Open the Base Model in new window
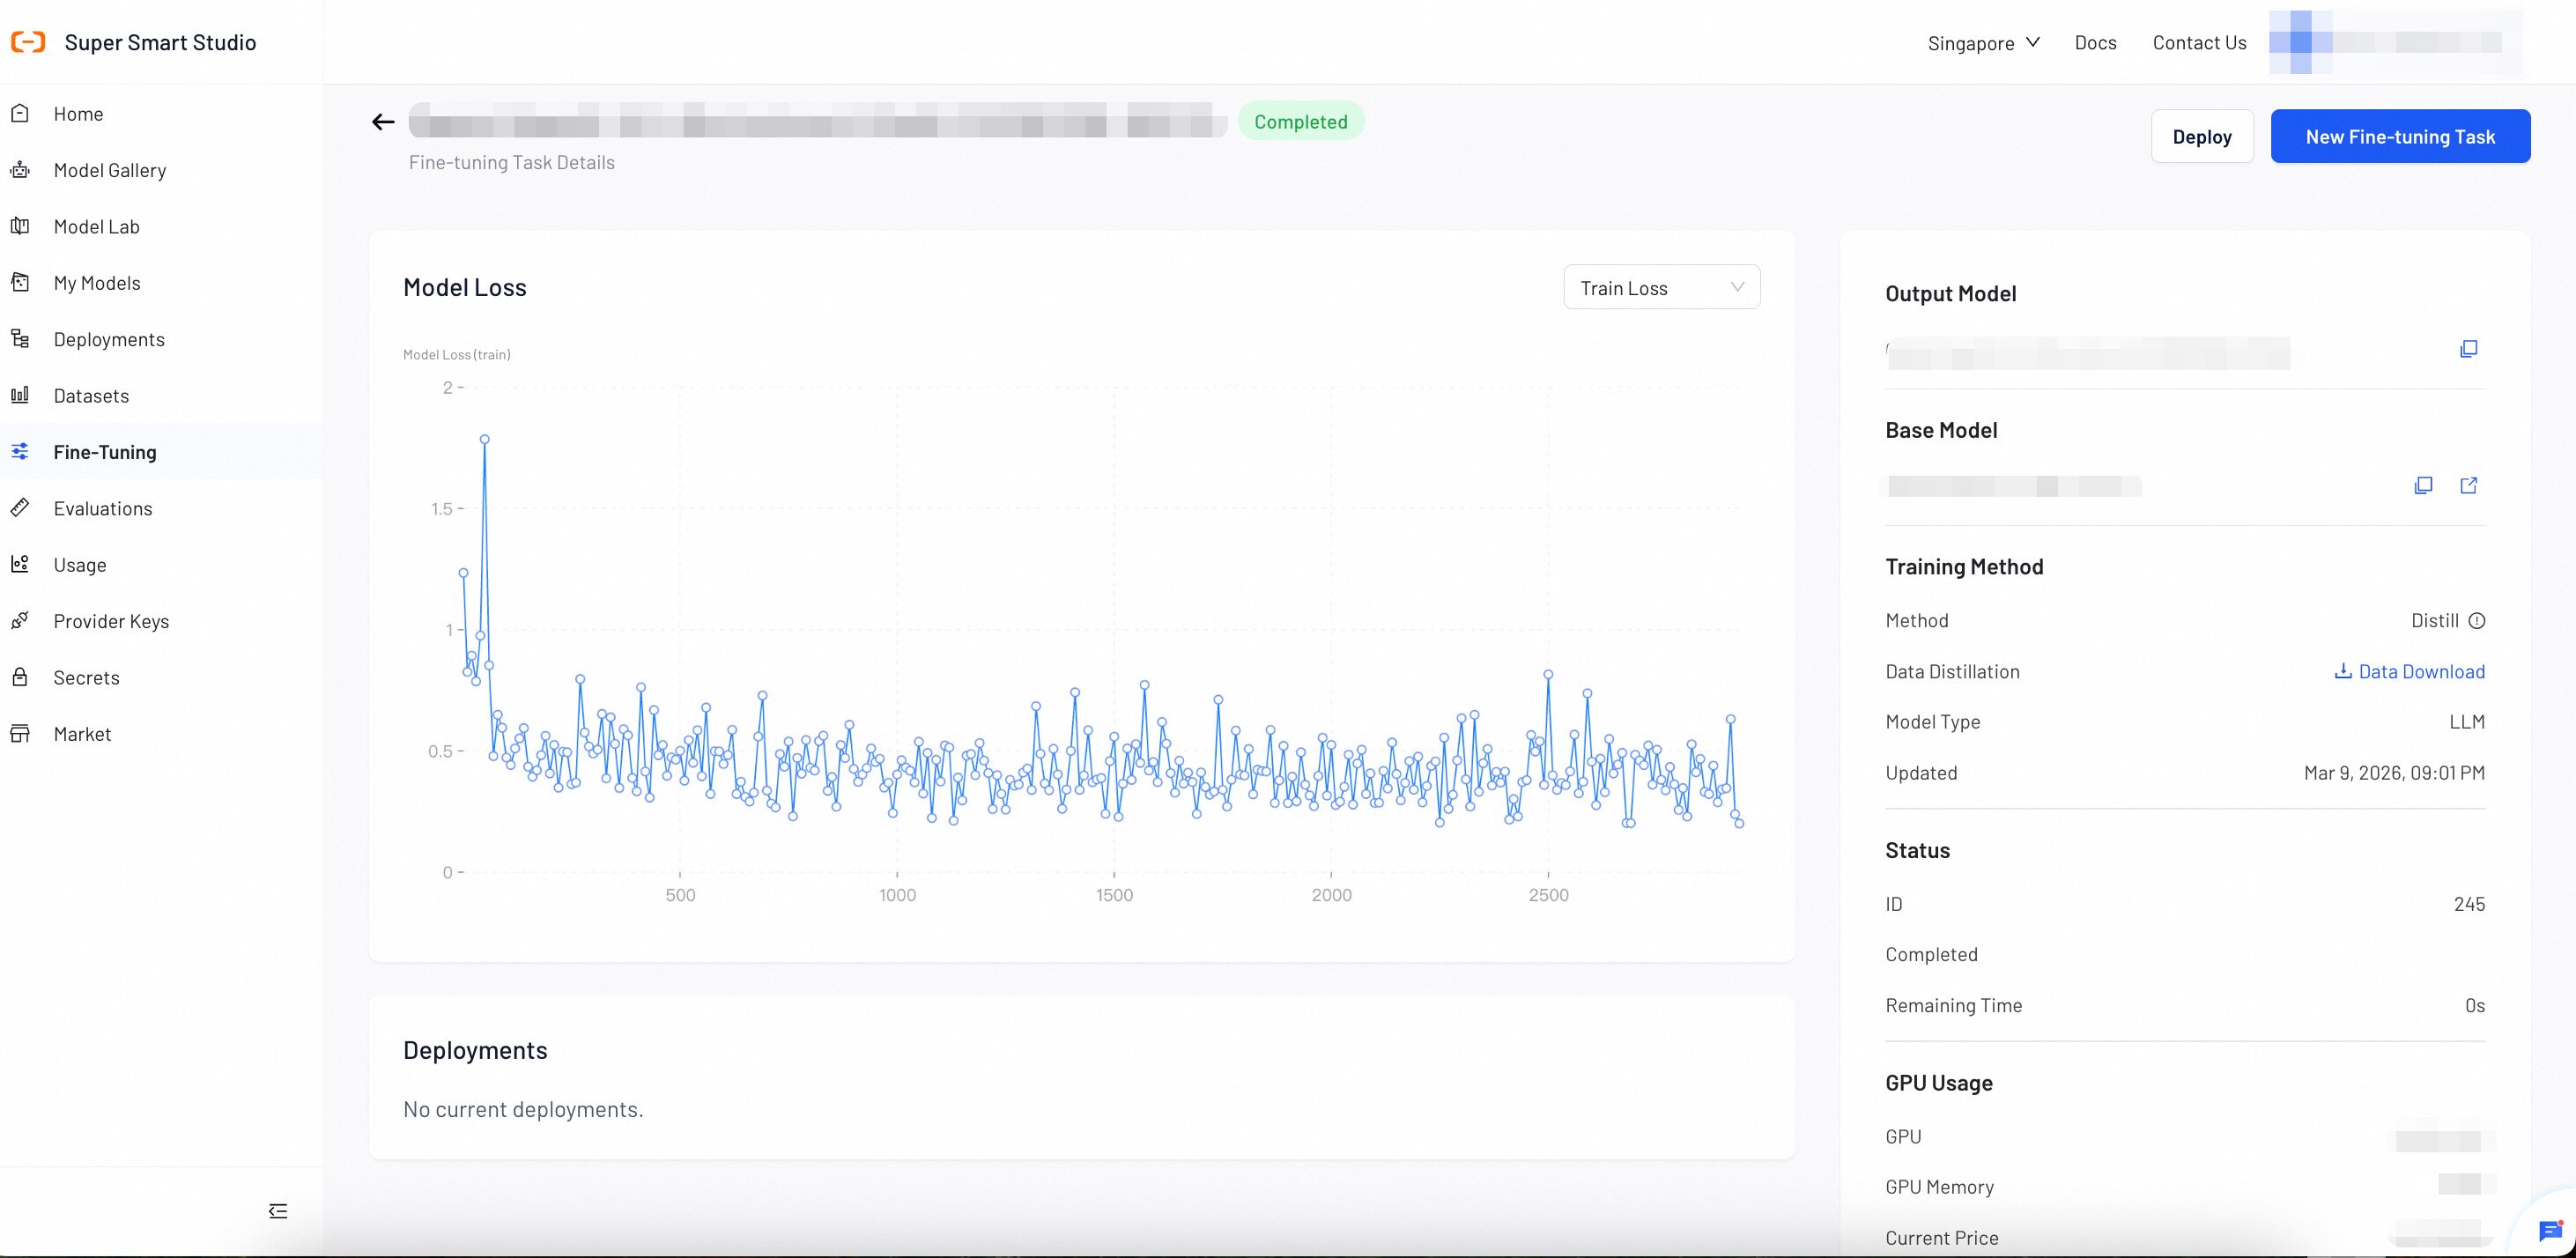 coord(2469,485)
